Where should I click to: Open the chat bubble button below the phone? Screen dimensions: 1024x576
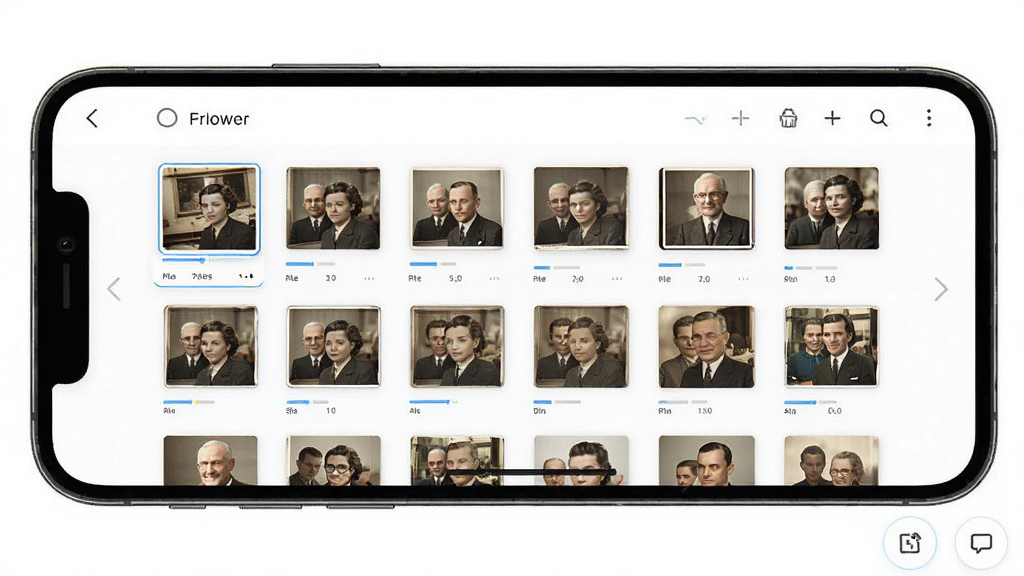tap(981, 543)
